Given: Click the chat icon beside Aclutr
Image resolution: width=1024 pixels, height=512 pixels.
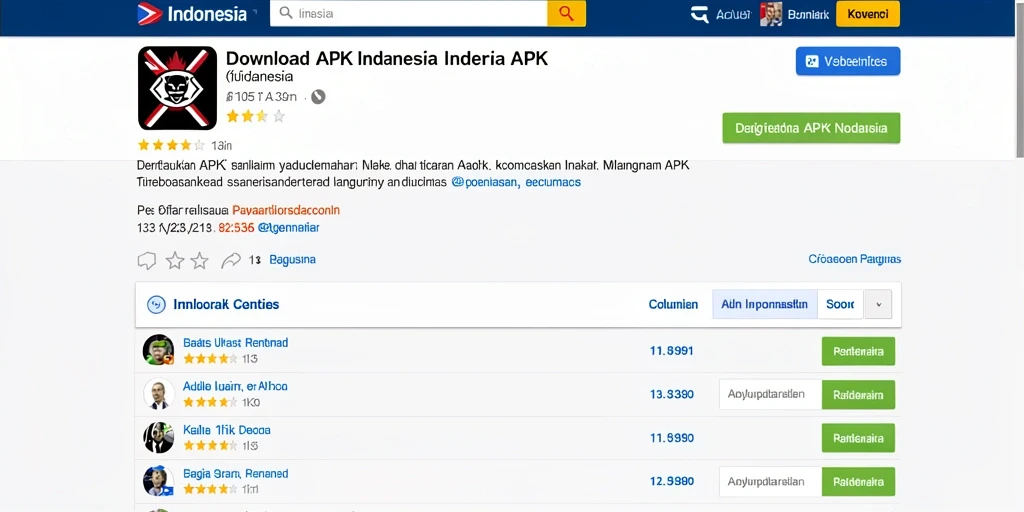Looking at the screenshot, I should (699, 14).
